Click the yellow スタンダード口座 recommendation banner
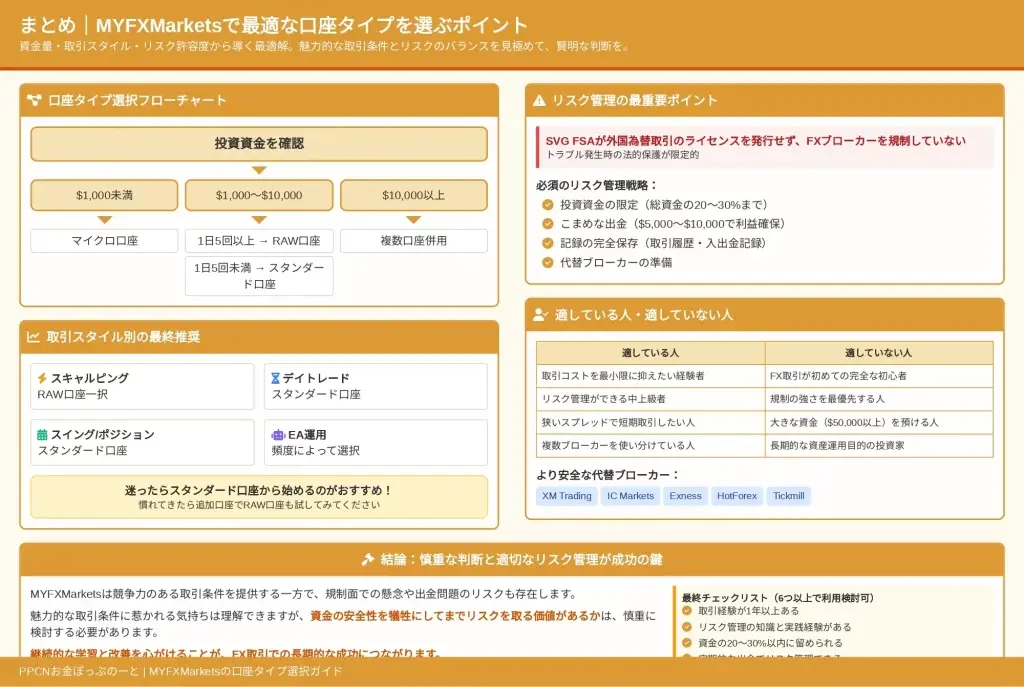The image size is (1024, 687). (x=259, y=497)
